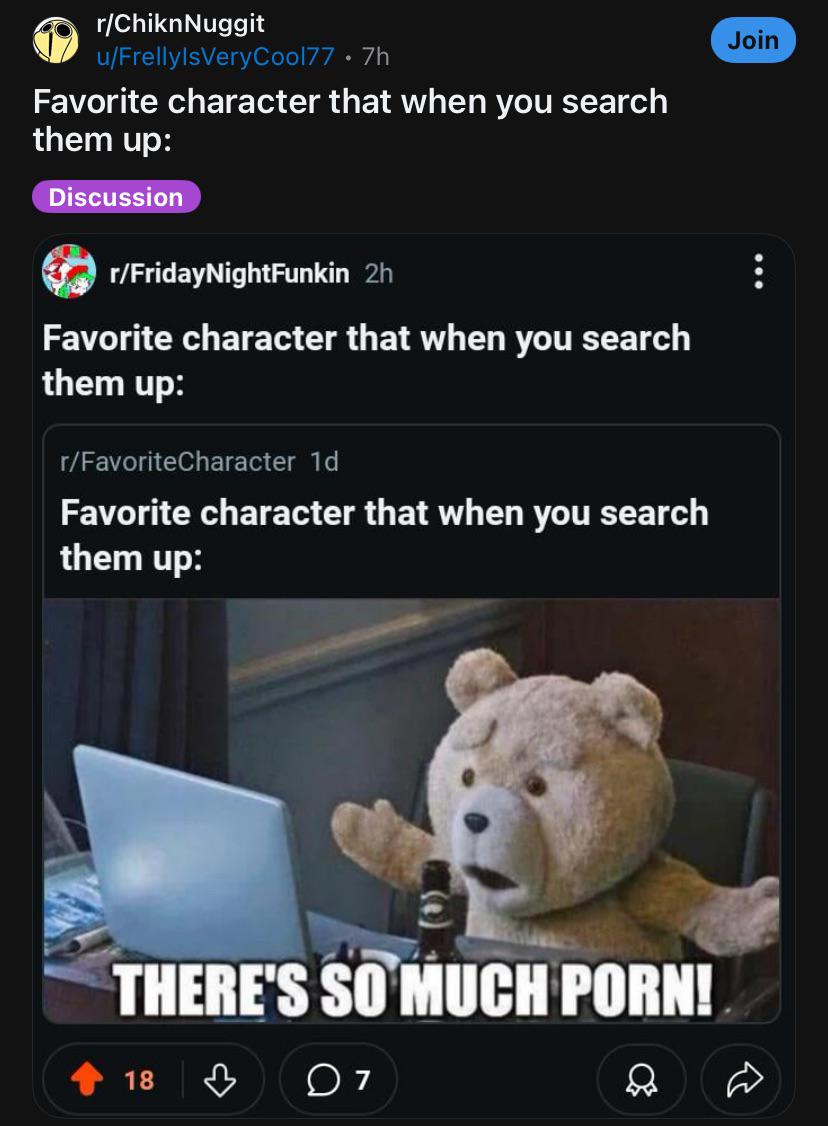Screen dimensions: 828x1126
Task: Downvote the post
Action: tap(218, 1079)
